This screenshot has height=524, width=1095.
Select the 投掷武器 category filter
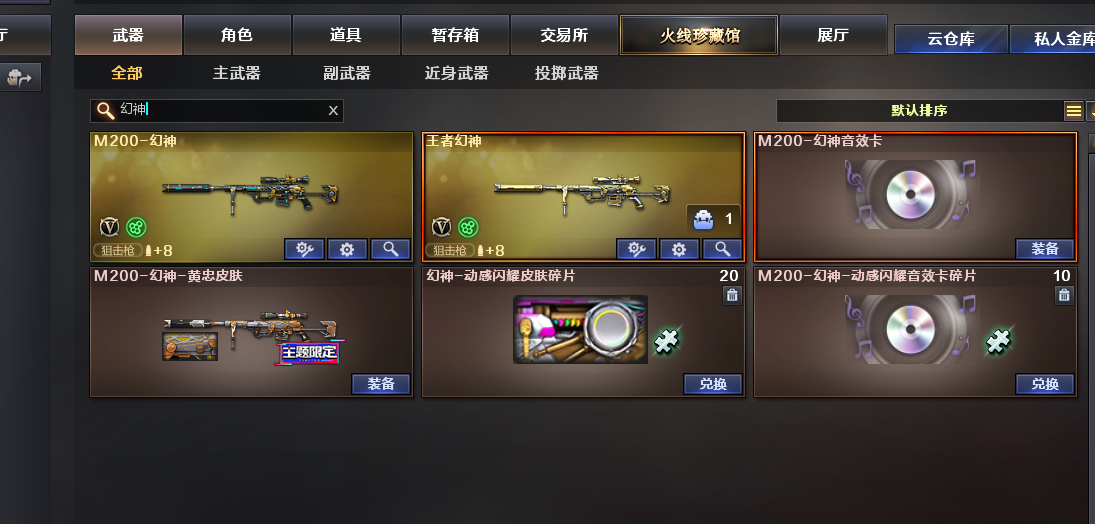pyautogui.click(x=566, y=73)
